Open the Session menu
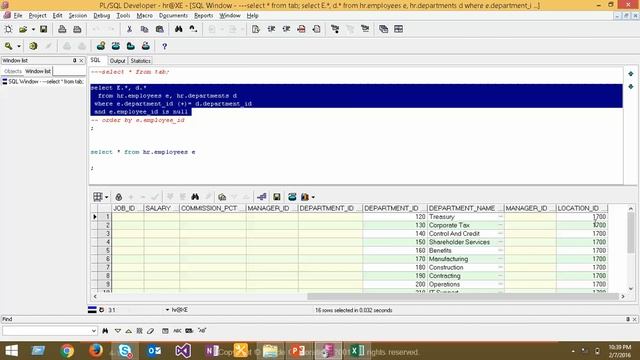This screenshot has height=360, width=640. point(78,16)
